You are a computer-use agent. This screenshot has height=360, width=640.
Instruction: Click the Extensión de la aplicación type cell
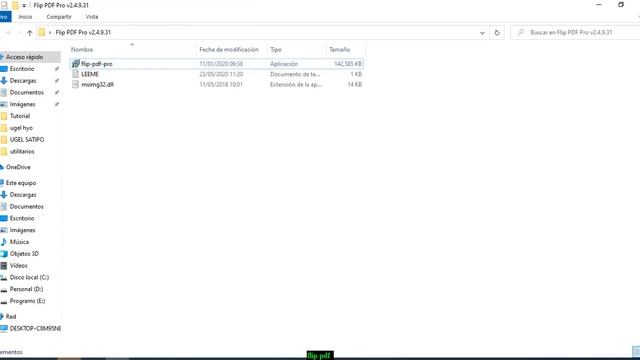pos(296,84)
